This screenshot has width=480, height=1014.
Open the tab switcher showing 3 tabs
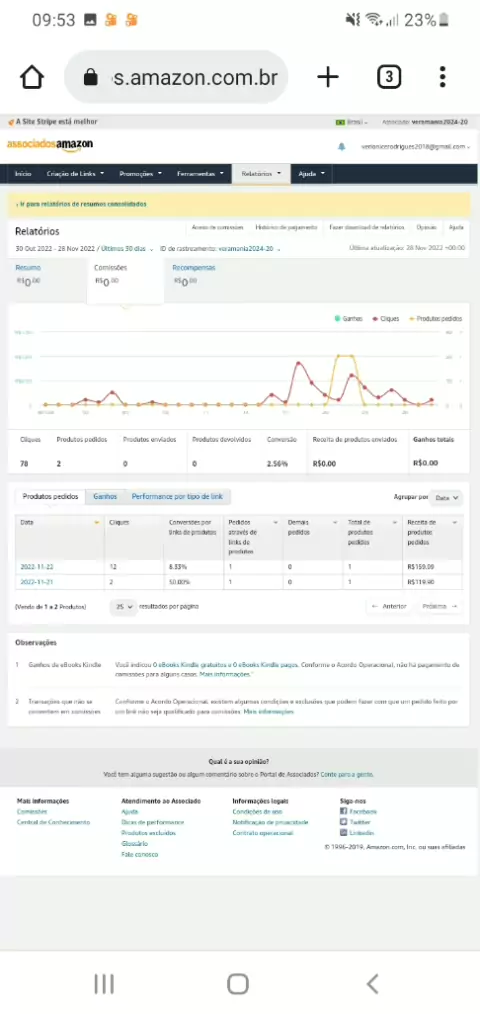(x=389, y=78)
